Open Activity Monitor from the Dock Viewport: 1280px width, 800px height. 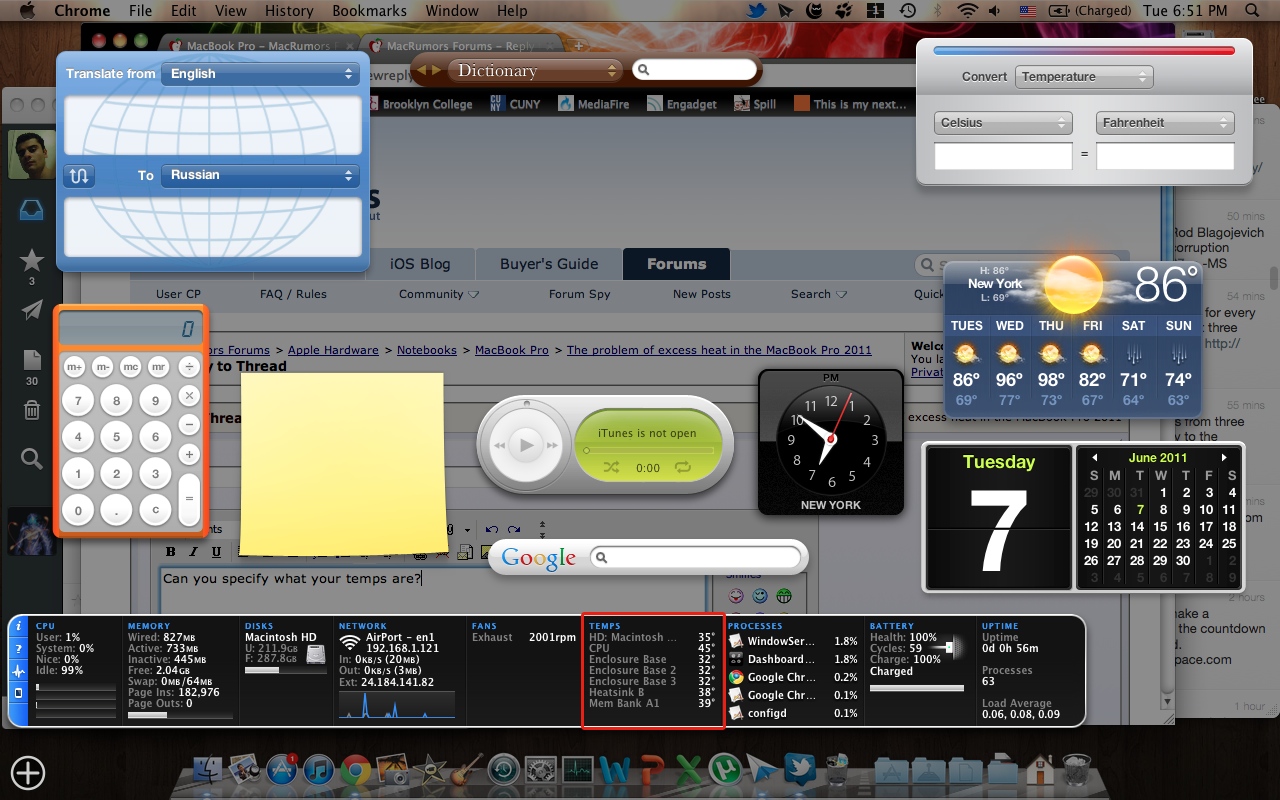(577, 770)
